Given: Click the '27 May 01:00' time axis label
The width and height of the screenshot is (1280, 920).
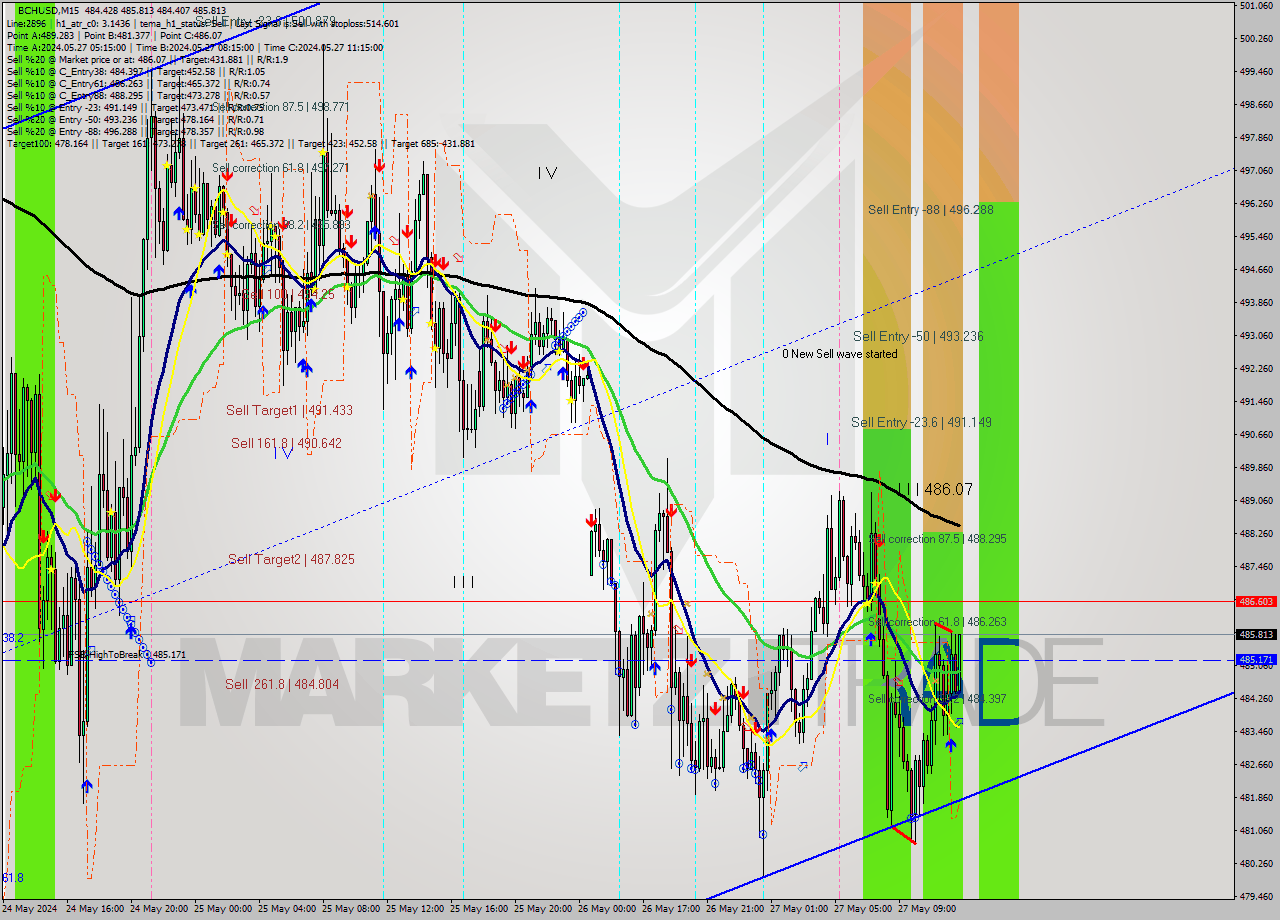Looking at the screenshot, I should click(799, 910).
